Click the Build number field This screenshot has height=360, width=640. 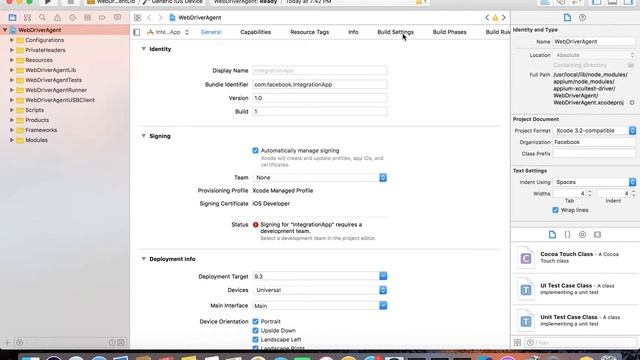[x=320, y=111]
